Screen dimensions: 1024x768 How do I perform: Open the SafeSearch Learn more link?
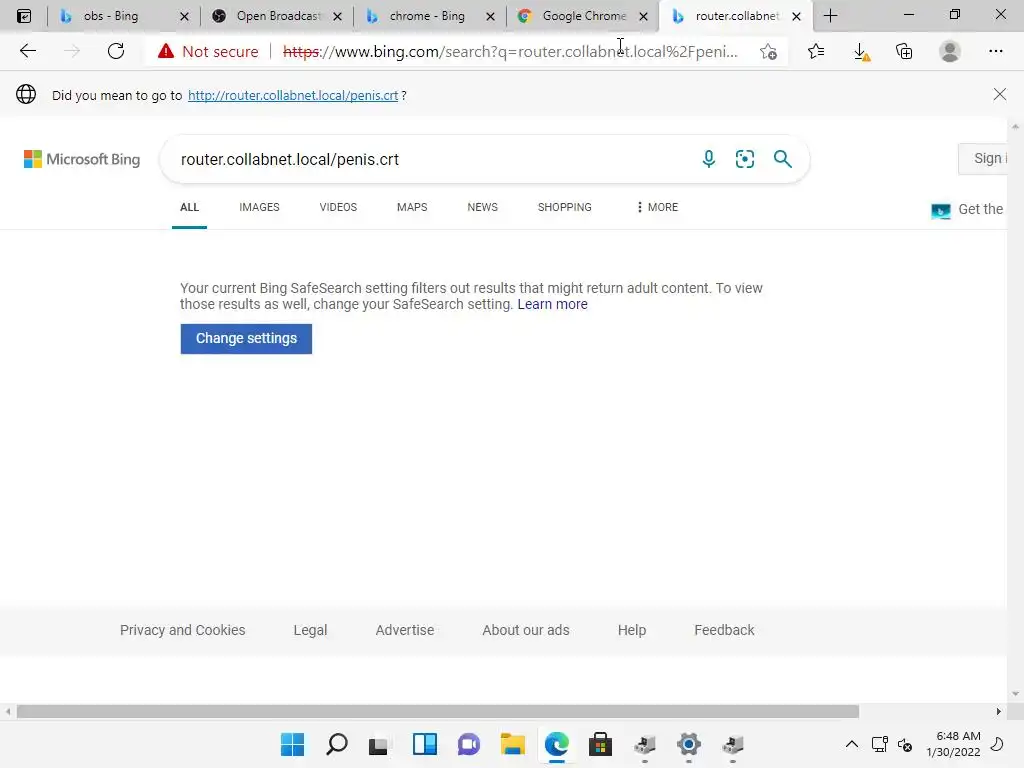(x=552, y=304)
